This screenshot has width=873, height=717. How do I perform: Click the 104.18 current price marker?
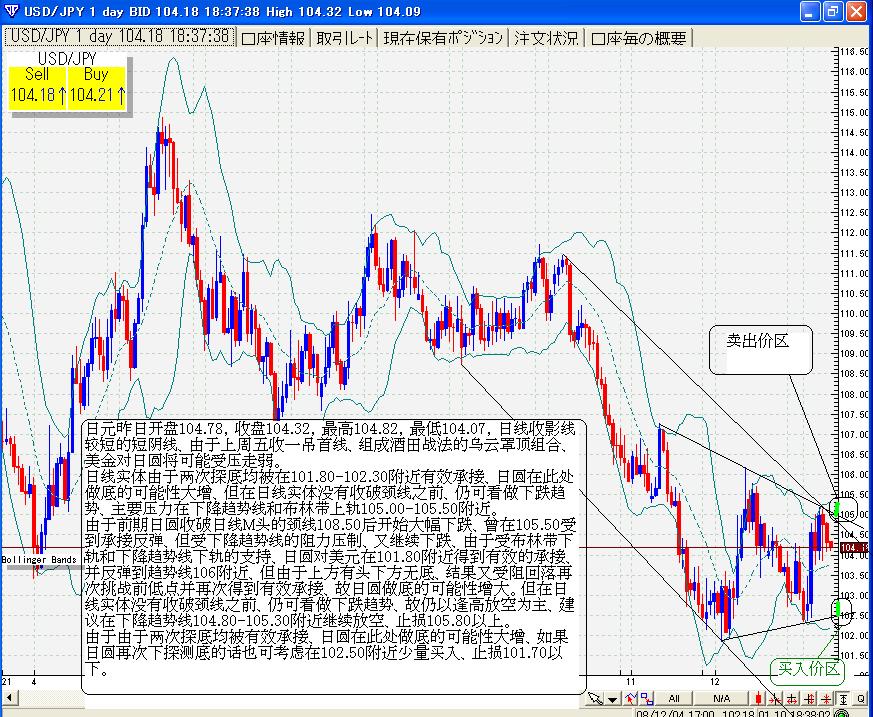854,548
